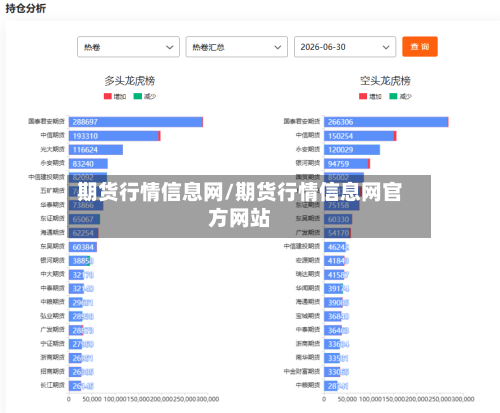Select the bar valued 94759
This screenshot has width=500, height=413.
[x=347, y=164]
